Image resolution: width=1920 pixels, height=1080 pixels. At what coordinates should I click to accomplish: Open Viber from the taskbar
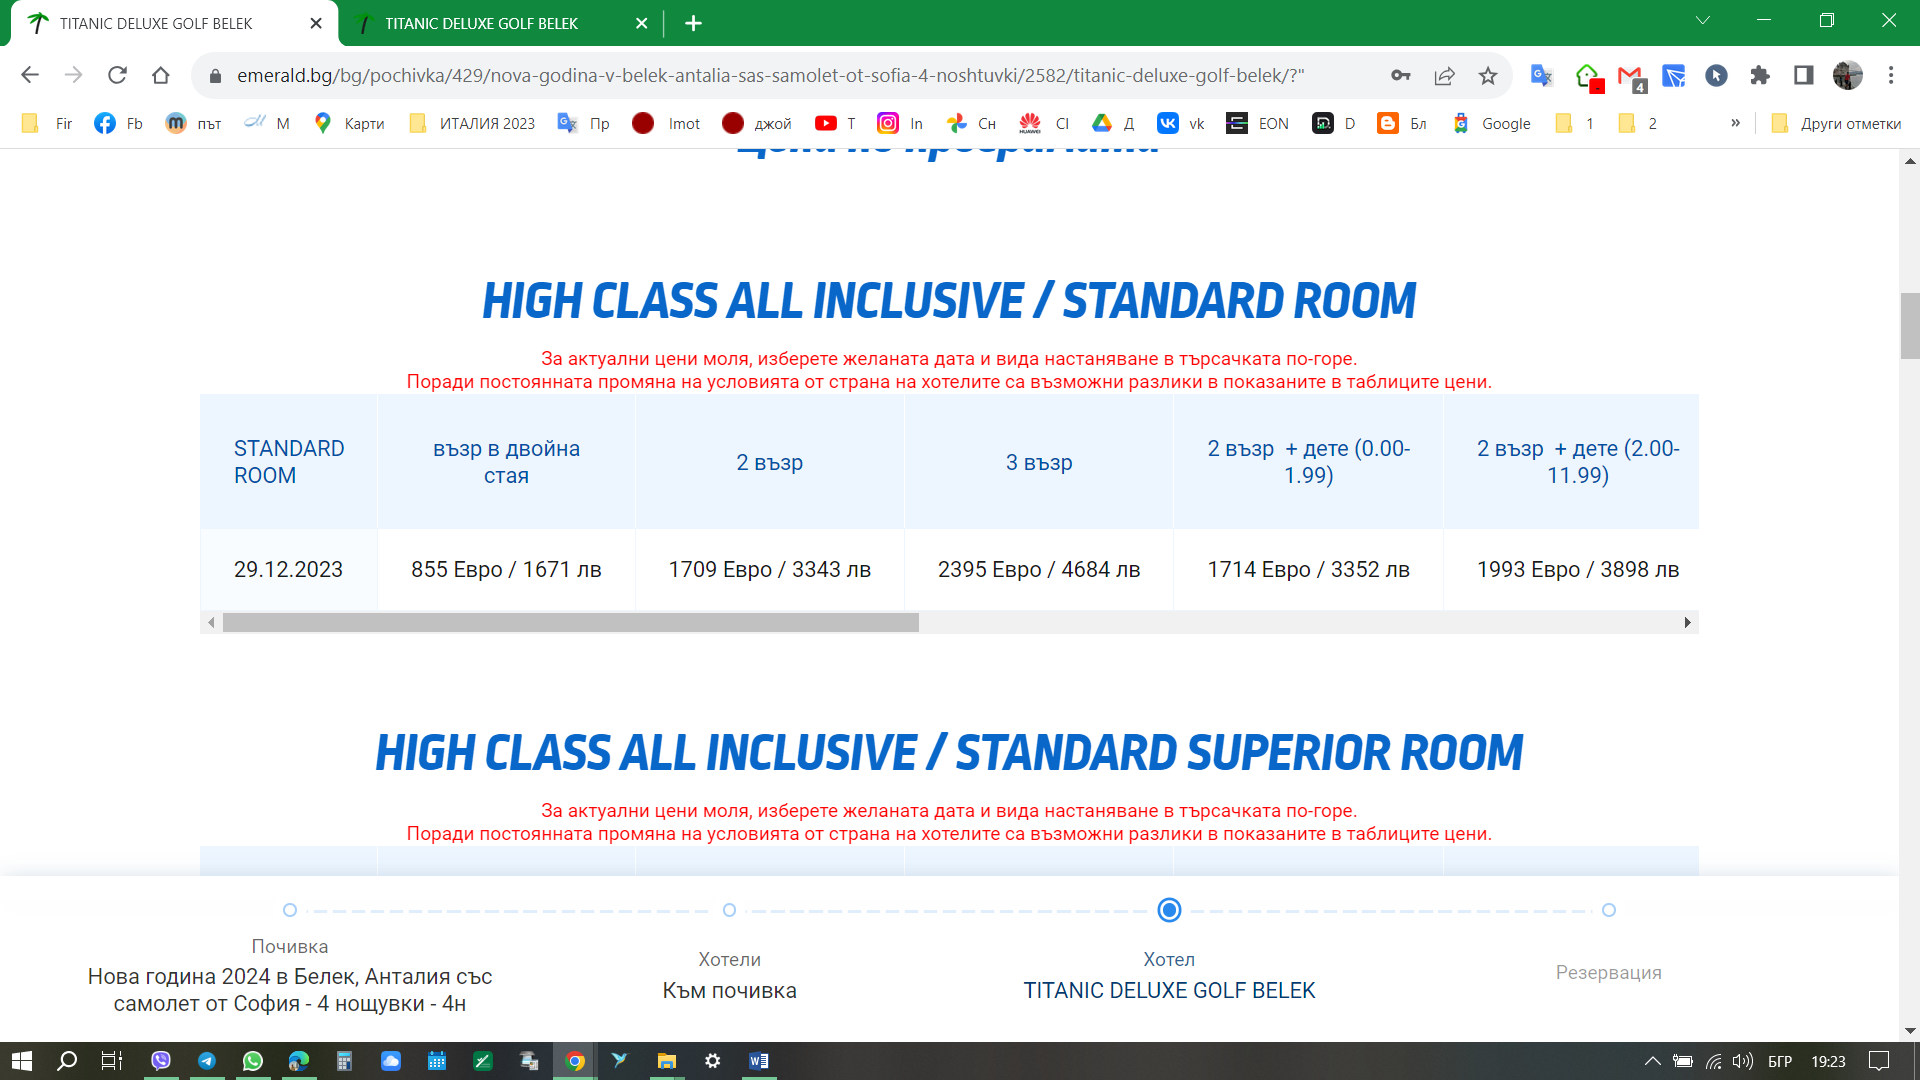pos(161,1061)
